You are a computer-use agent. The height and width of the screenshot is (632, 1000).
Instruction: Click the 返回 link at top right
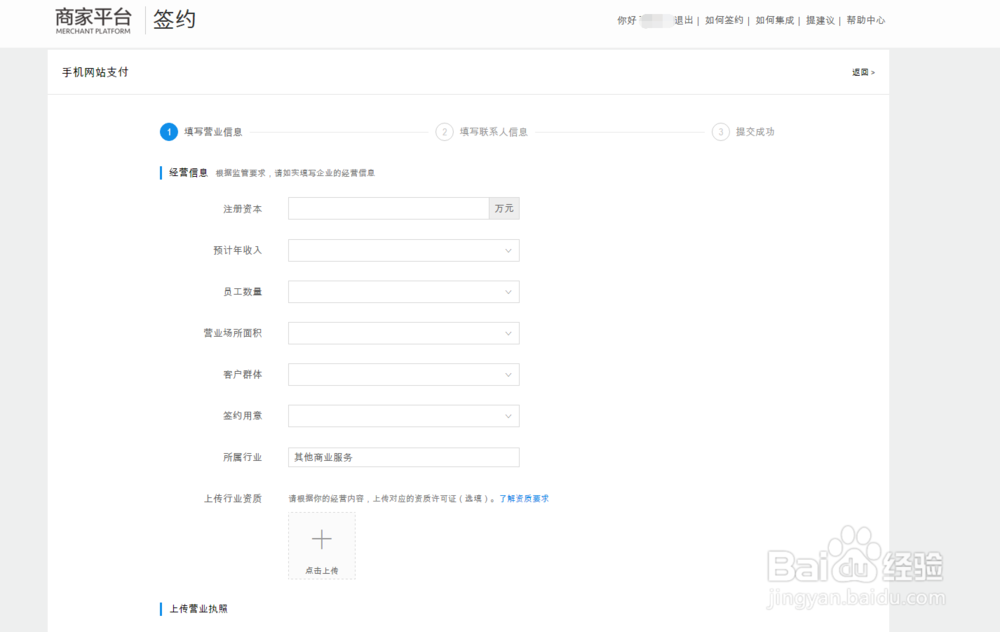[861, 72]
